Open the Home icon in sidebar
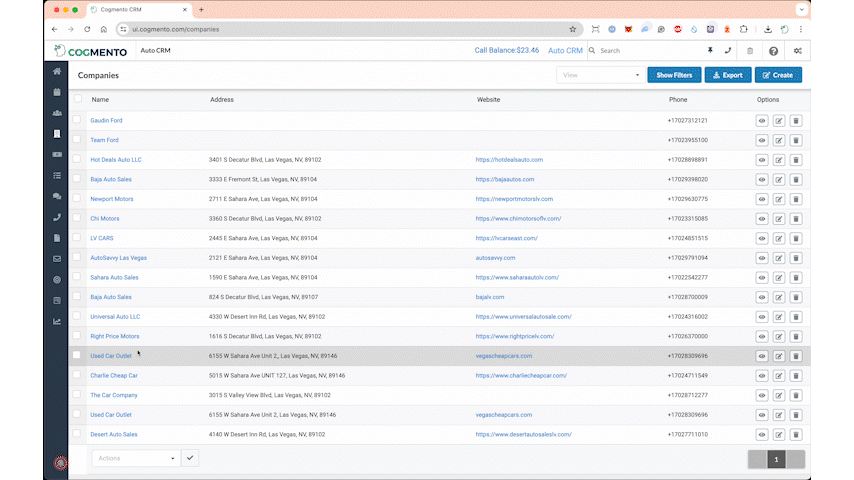Viewport: 854px width, 480px height. [x=57, y=71]
